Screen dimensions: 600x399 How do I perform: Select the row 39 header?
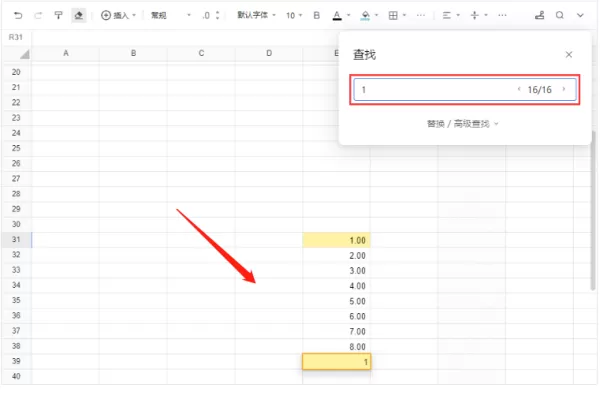[16, 361]
